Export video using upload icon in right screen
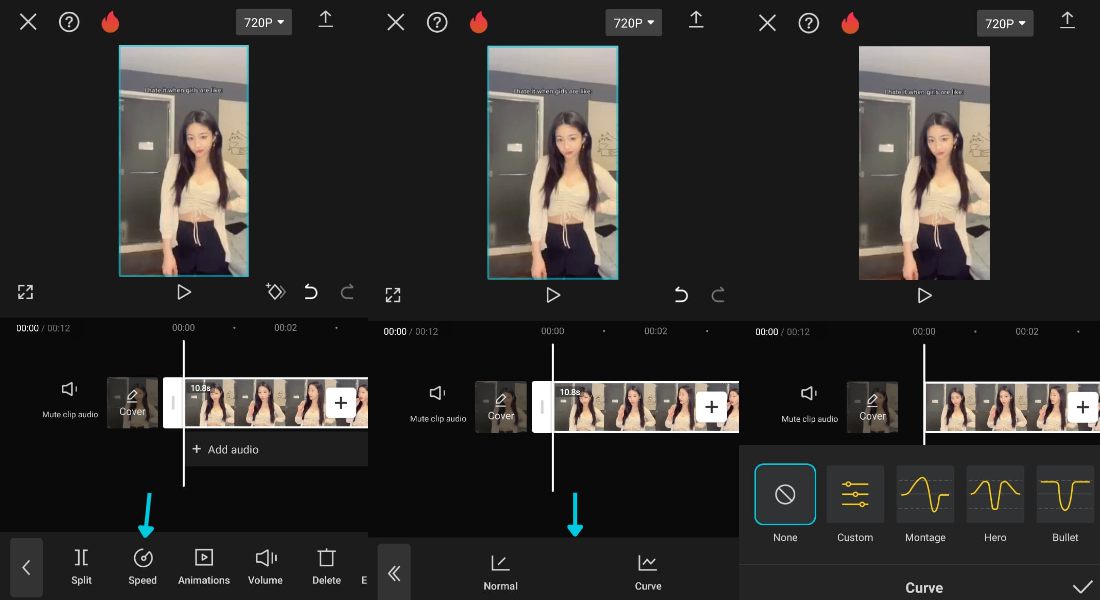The width and height of the screenshot is (1100, 600). (x=1067, y=20)
